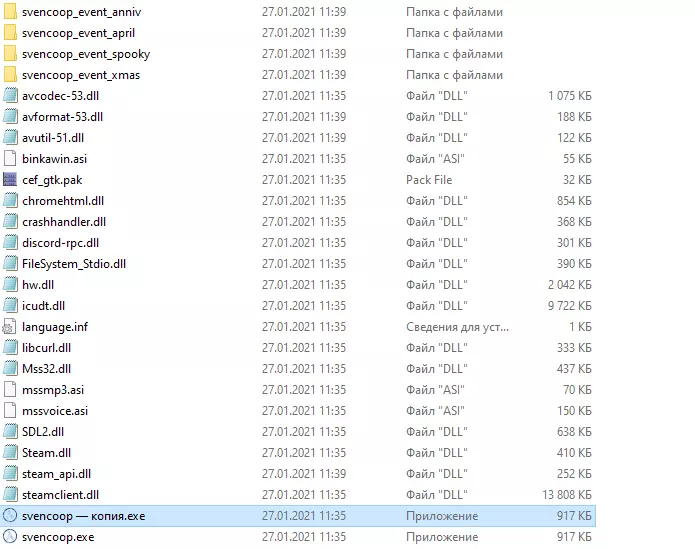The width and height of the screenshot is (695, 549).
Task: Click the avutil-51.dll file icon
Action: (10, 137)
